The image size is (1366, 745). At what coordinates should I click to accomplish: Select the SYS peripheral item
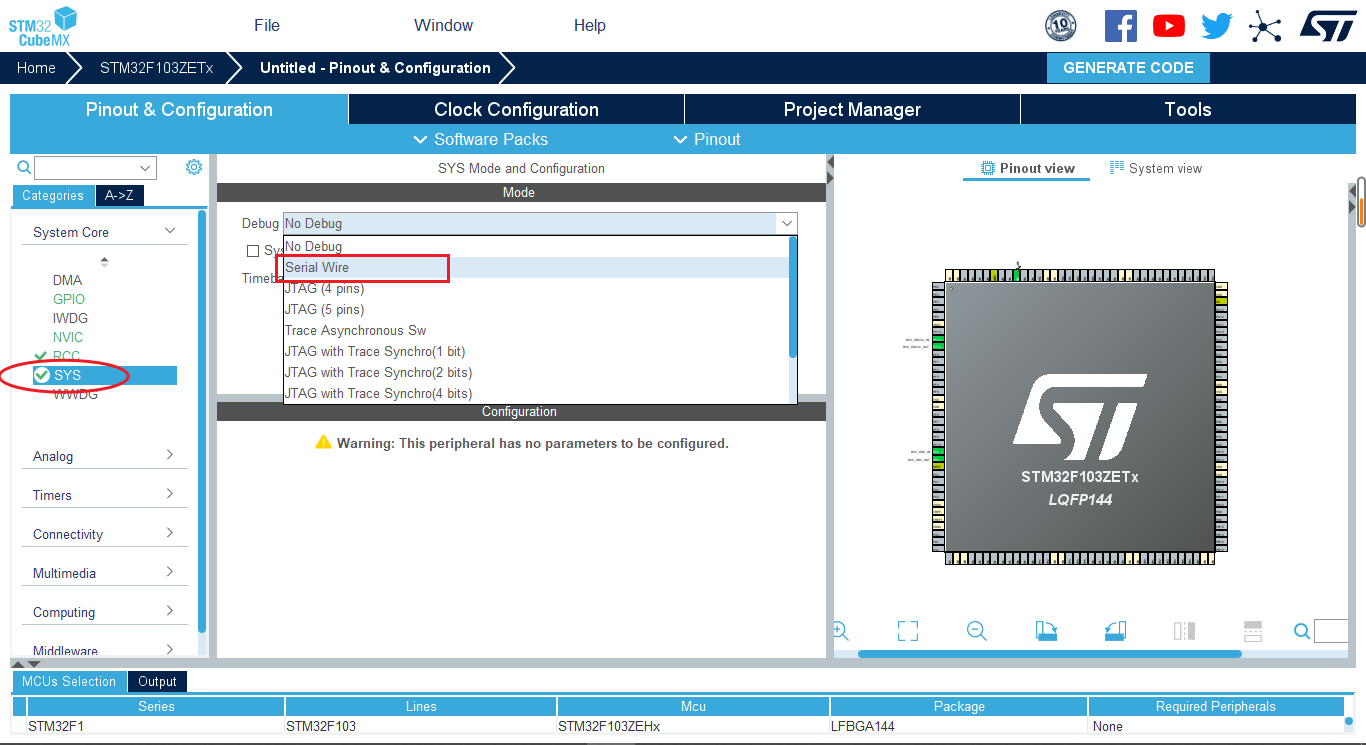click(104, 375)
